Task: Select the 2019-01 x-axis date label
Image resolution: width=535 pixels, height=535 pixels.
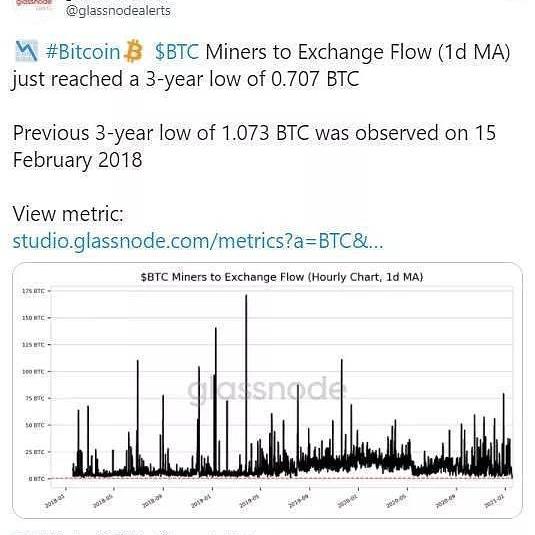Action: (201, 501)
